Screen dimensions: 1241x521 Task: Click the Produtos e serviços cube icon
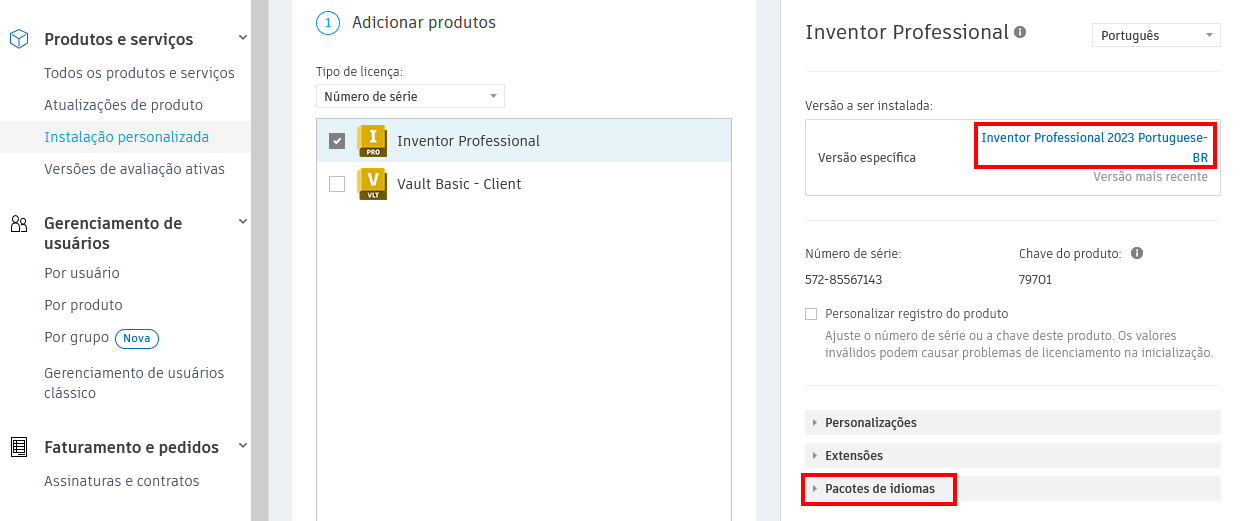19,39
